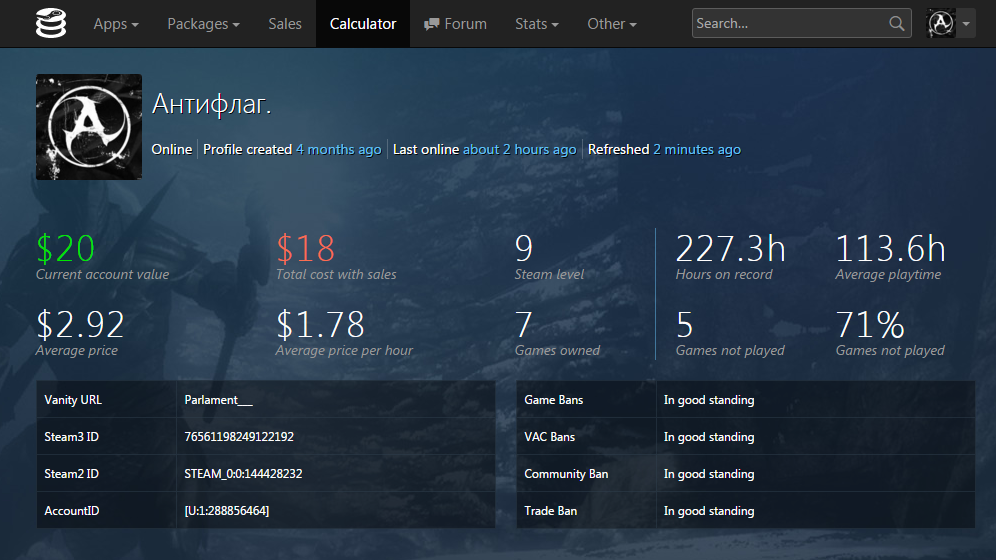Click the 5 games not played value
This screenshot has width=996, height=560.
(685, 324)
